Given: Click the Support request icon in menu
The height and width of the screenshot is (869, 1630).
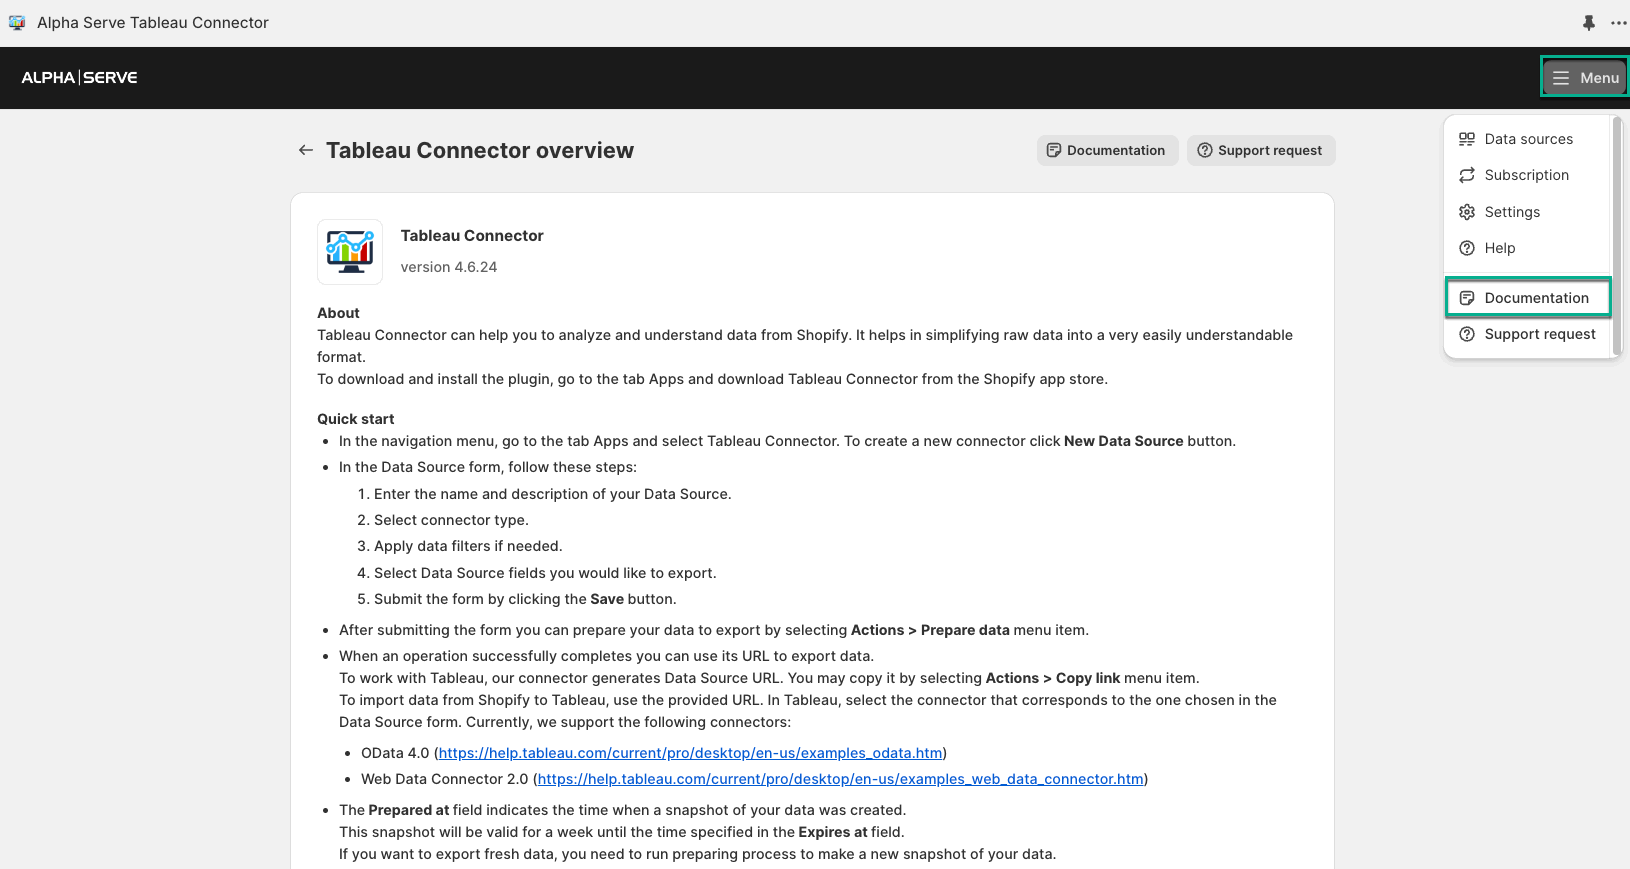Looking at the screenshot, I should pos(1467,334).
